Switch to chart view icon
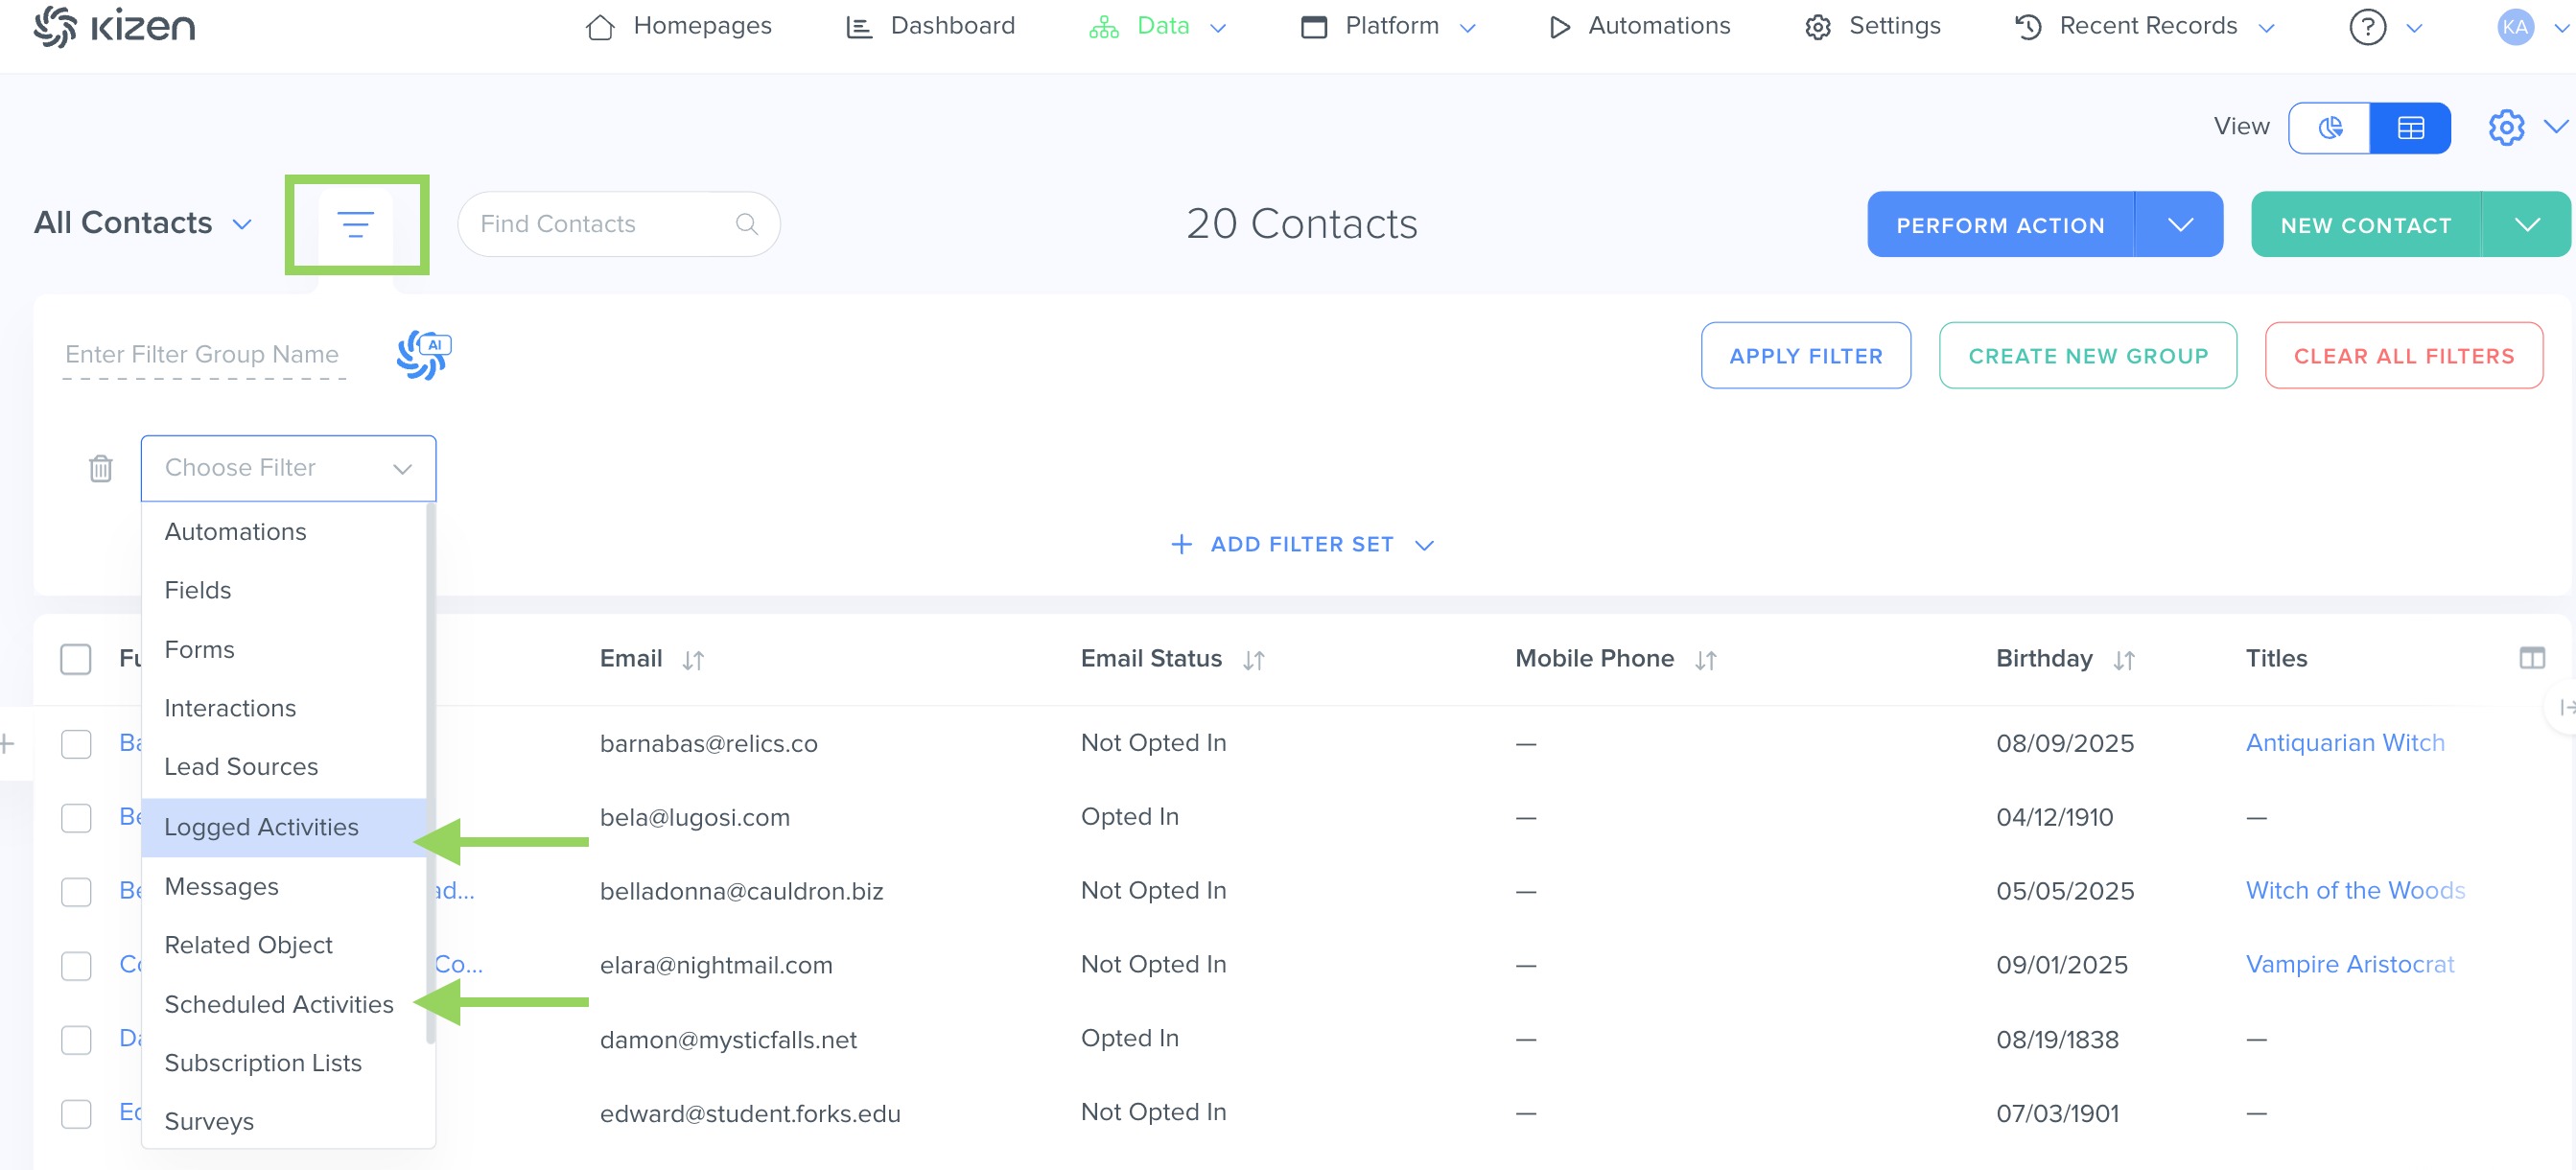The image size is (2576, 1170). click(2330, 128)
